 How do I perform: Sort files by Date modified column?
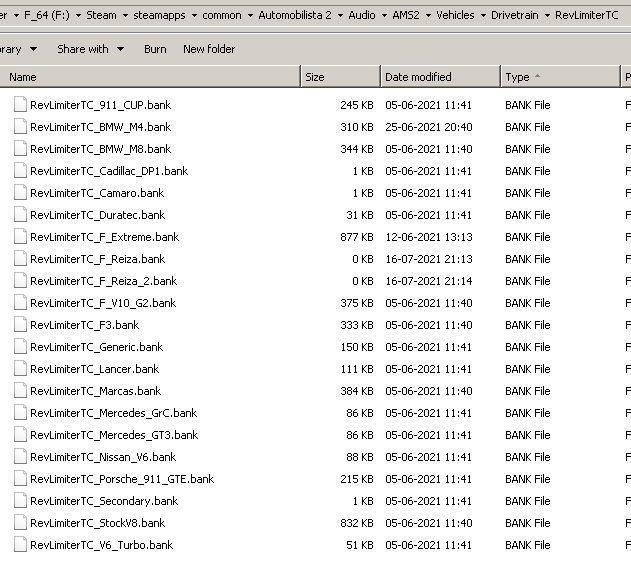coord(440,77)
